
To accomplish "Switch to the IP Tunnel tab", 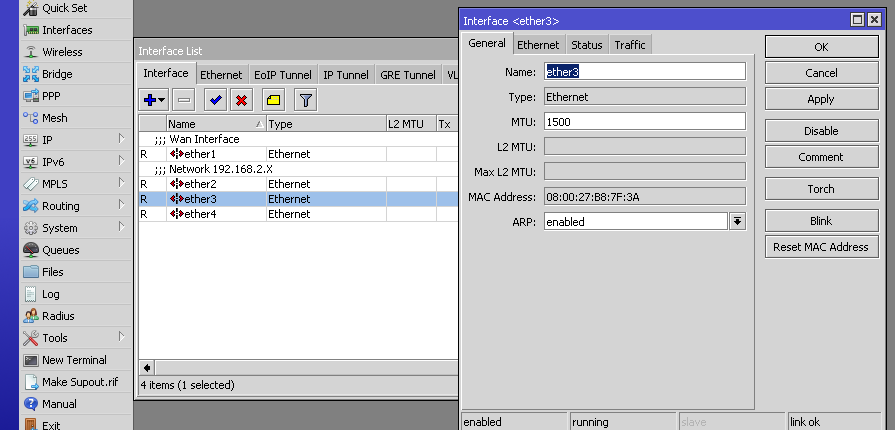I will (345, 75).
